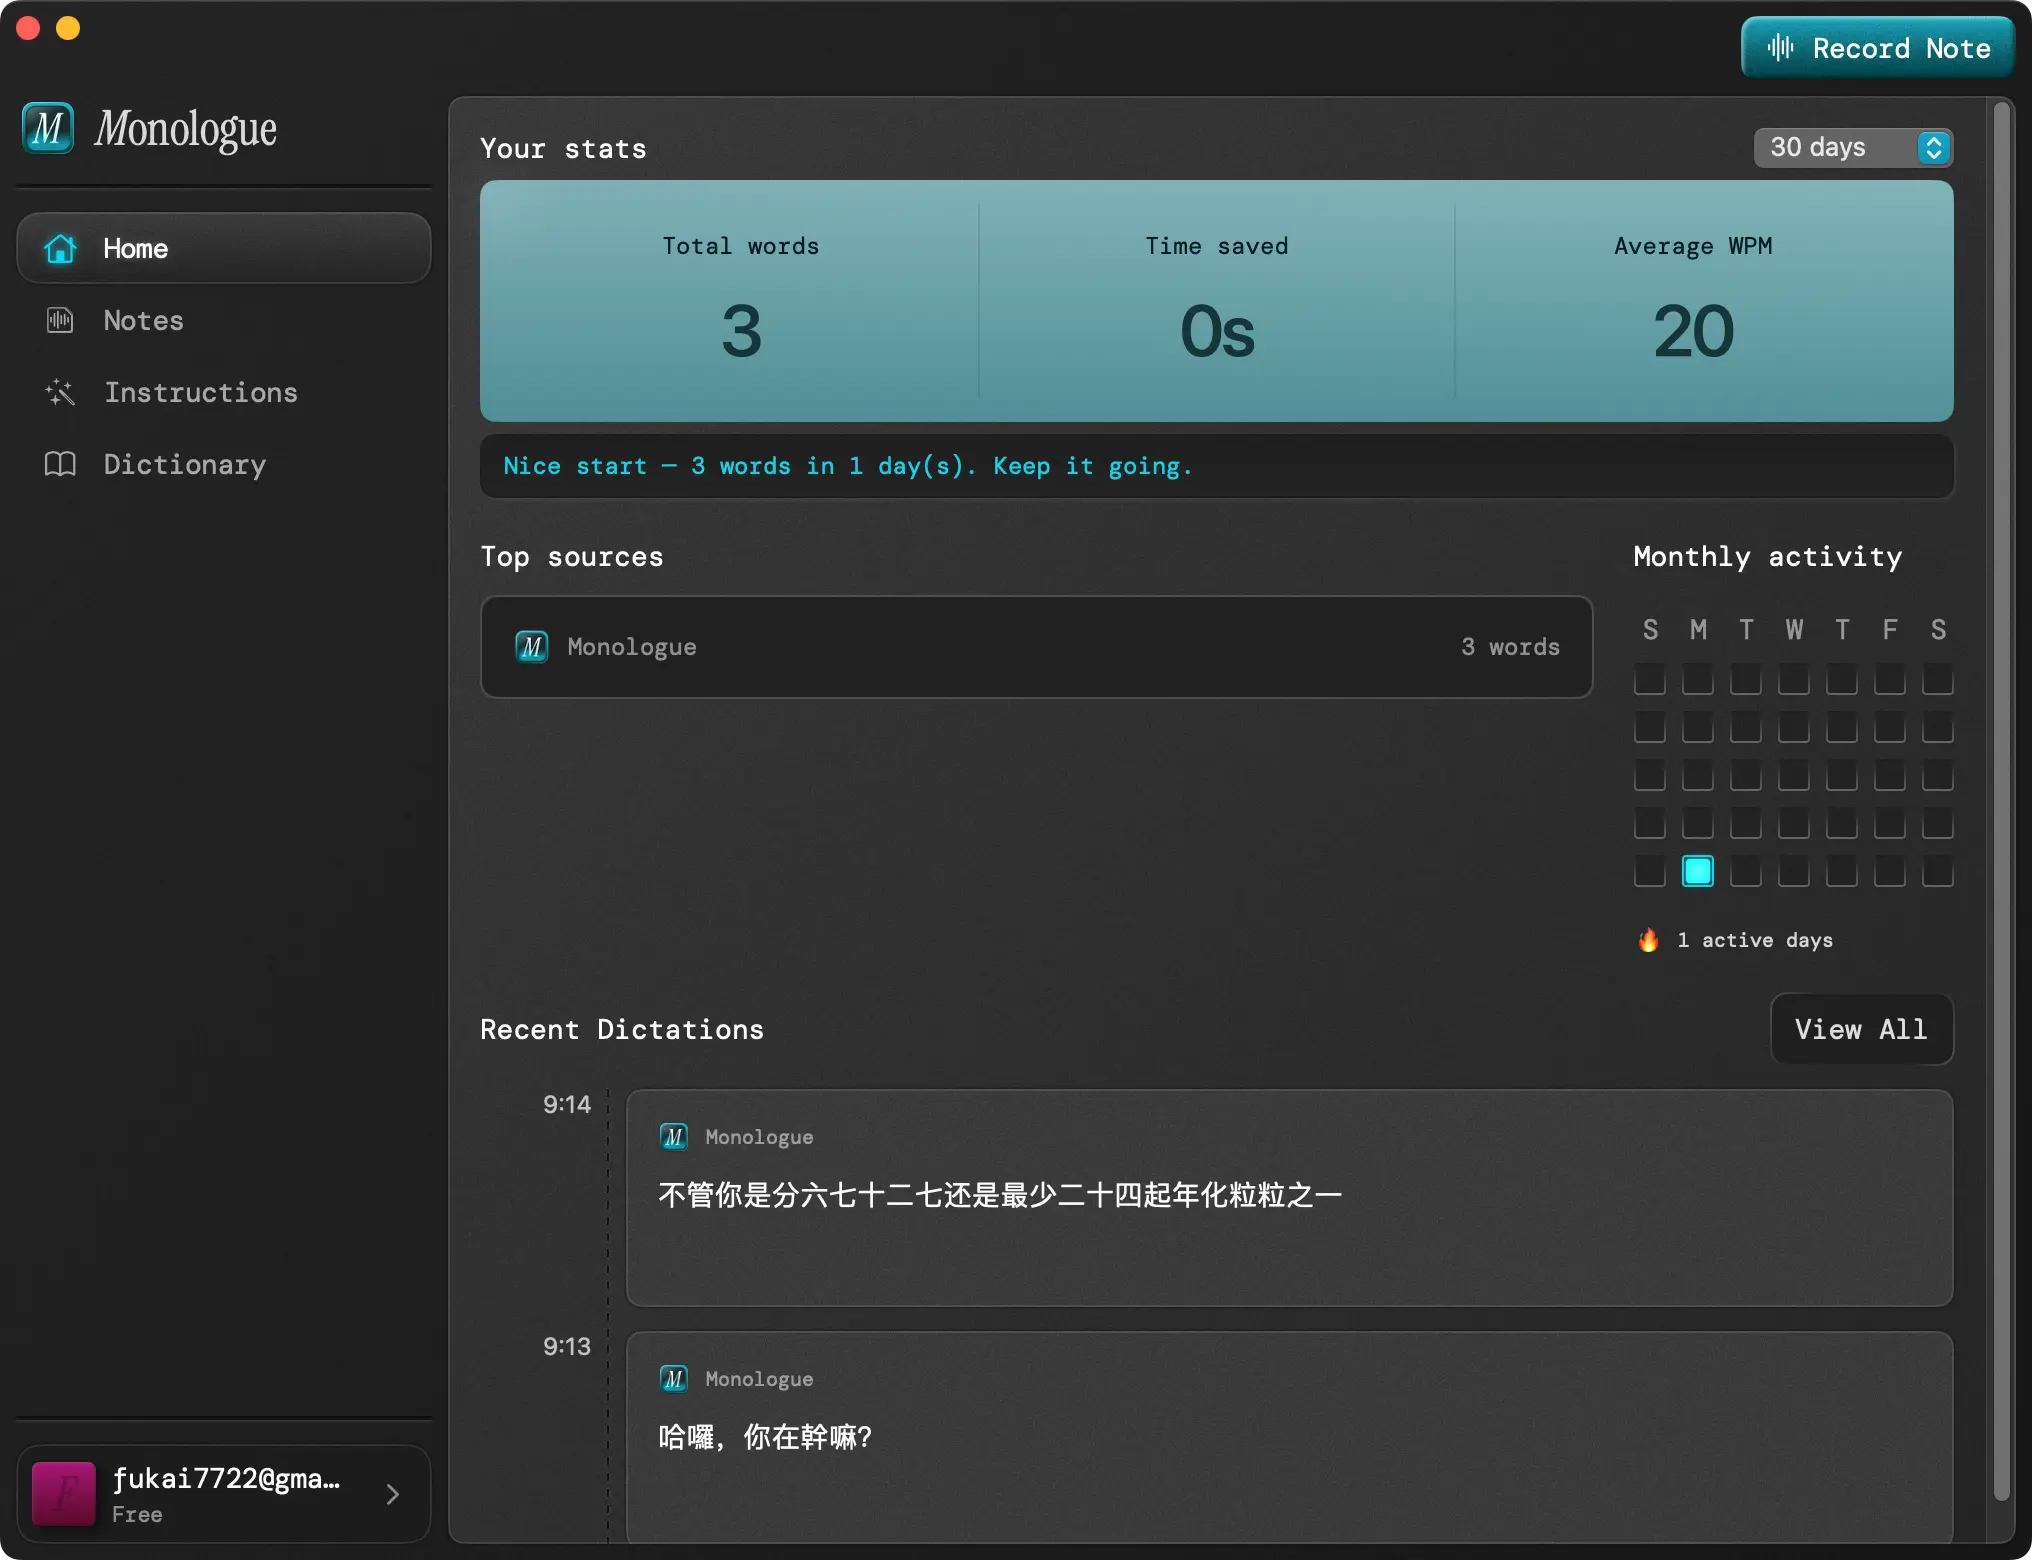
Task: Click the Your stats heading
Action: 563,148
